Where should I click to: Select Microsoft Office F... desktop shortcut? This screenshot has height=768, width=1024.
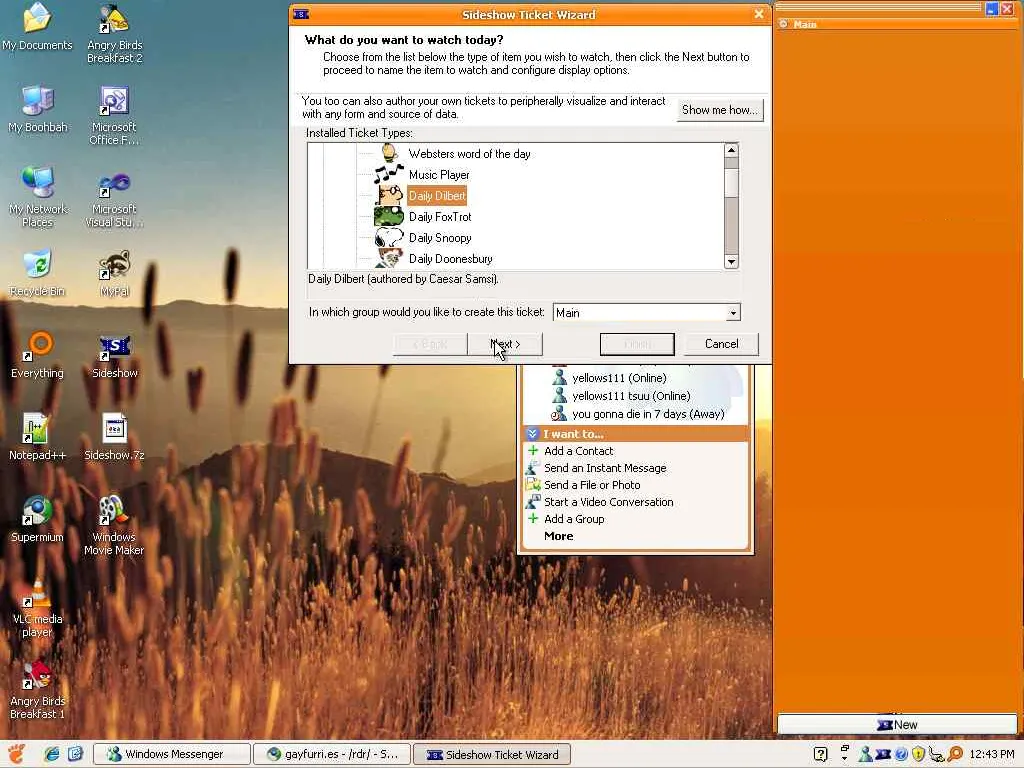[x=114, y=116]
